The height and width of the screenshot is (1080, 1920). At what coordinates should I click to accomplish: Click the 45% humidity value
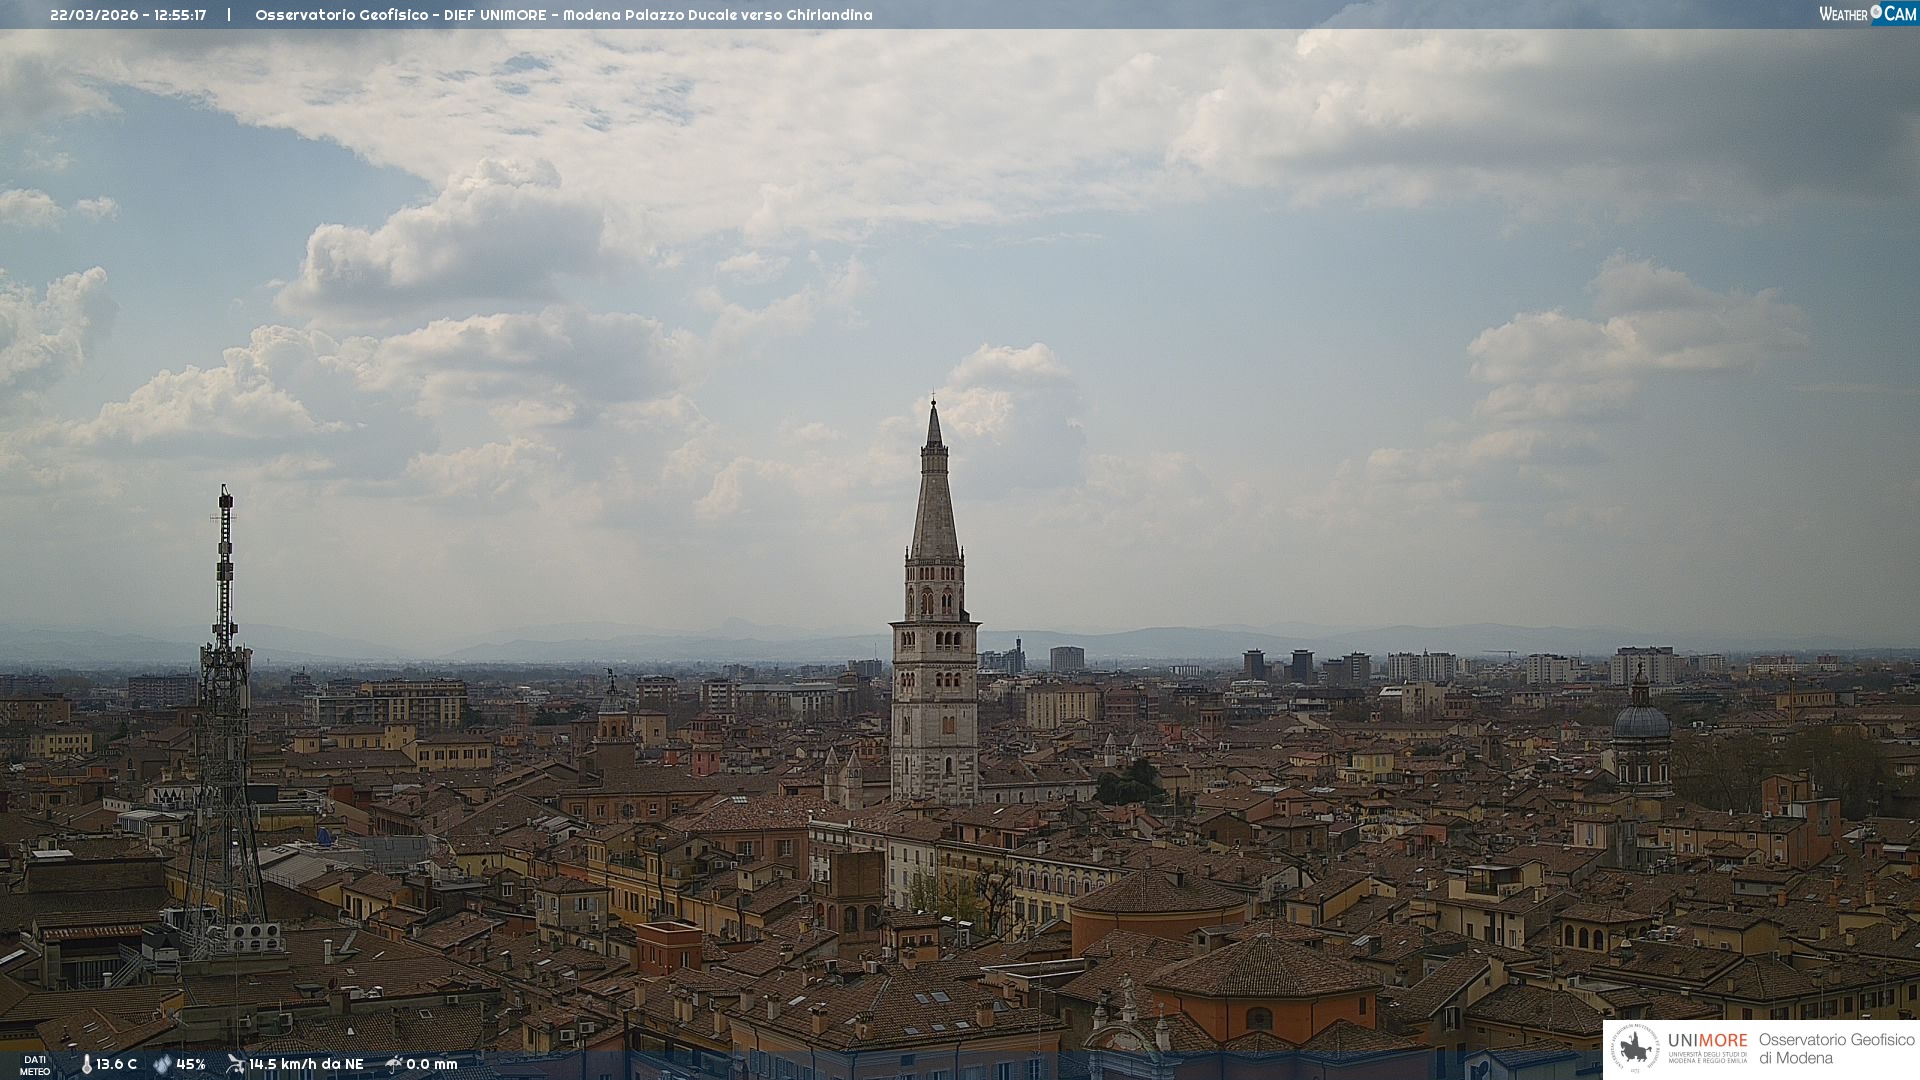coord(191,1064)
